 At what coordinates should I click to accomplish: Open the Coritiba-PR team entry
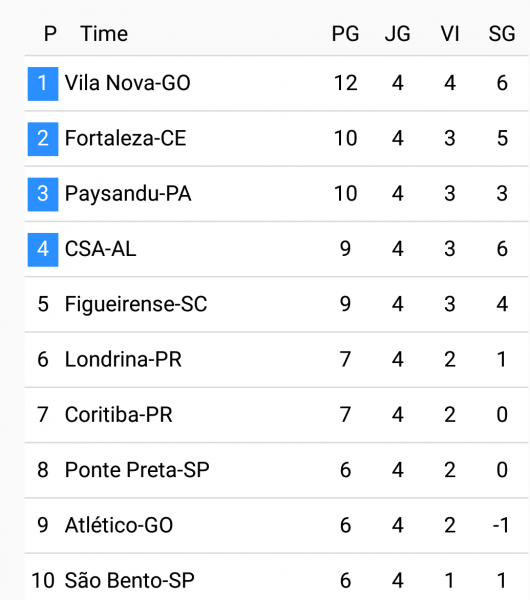[x=119, y=414]
